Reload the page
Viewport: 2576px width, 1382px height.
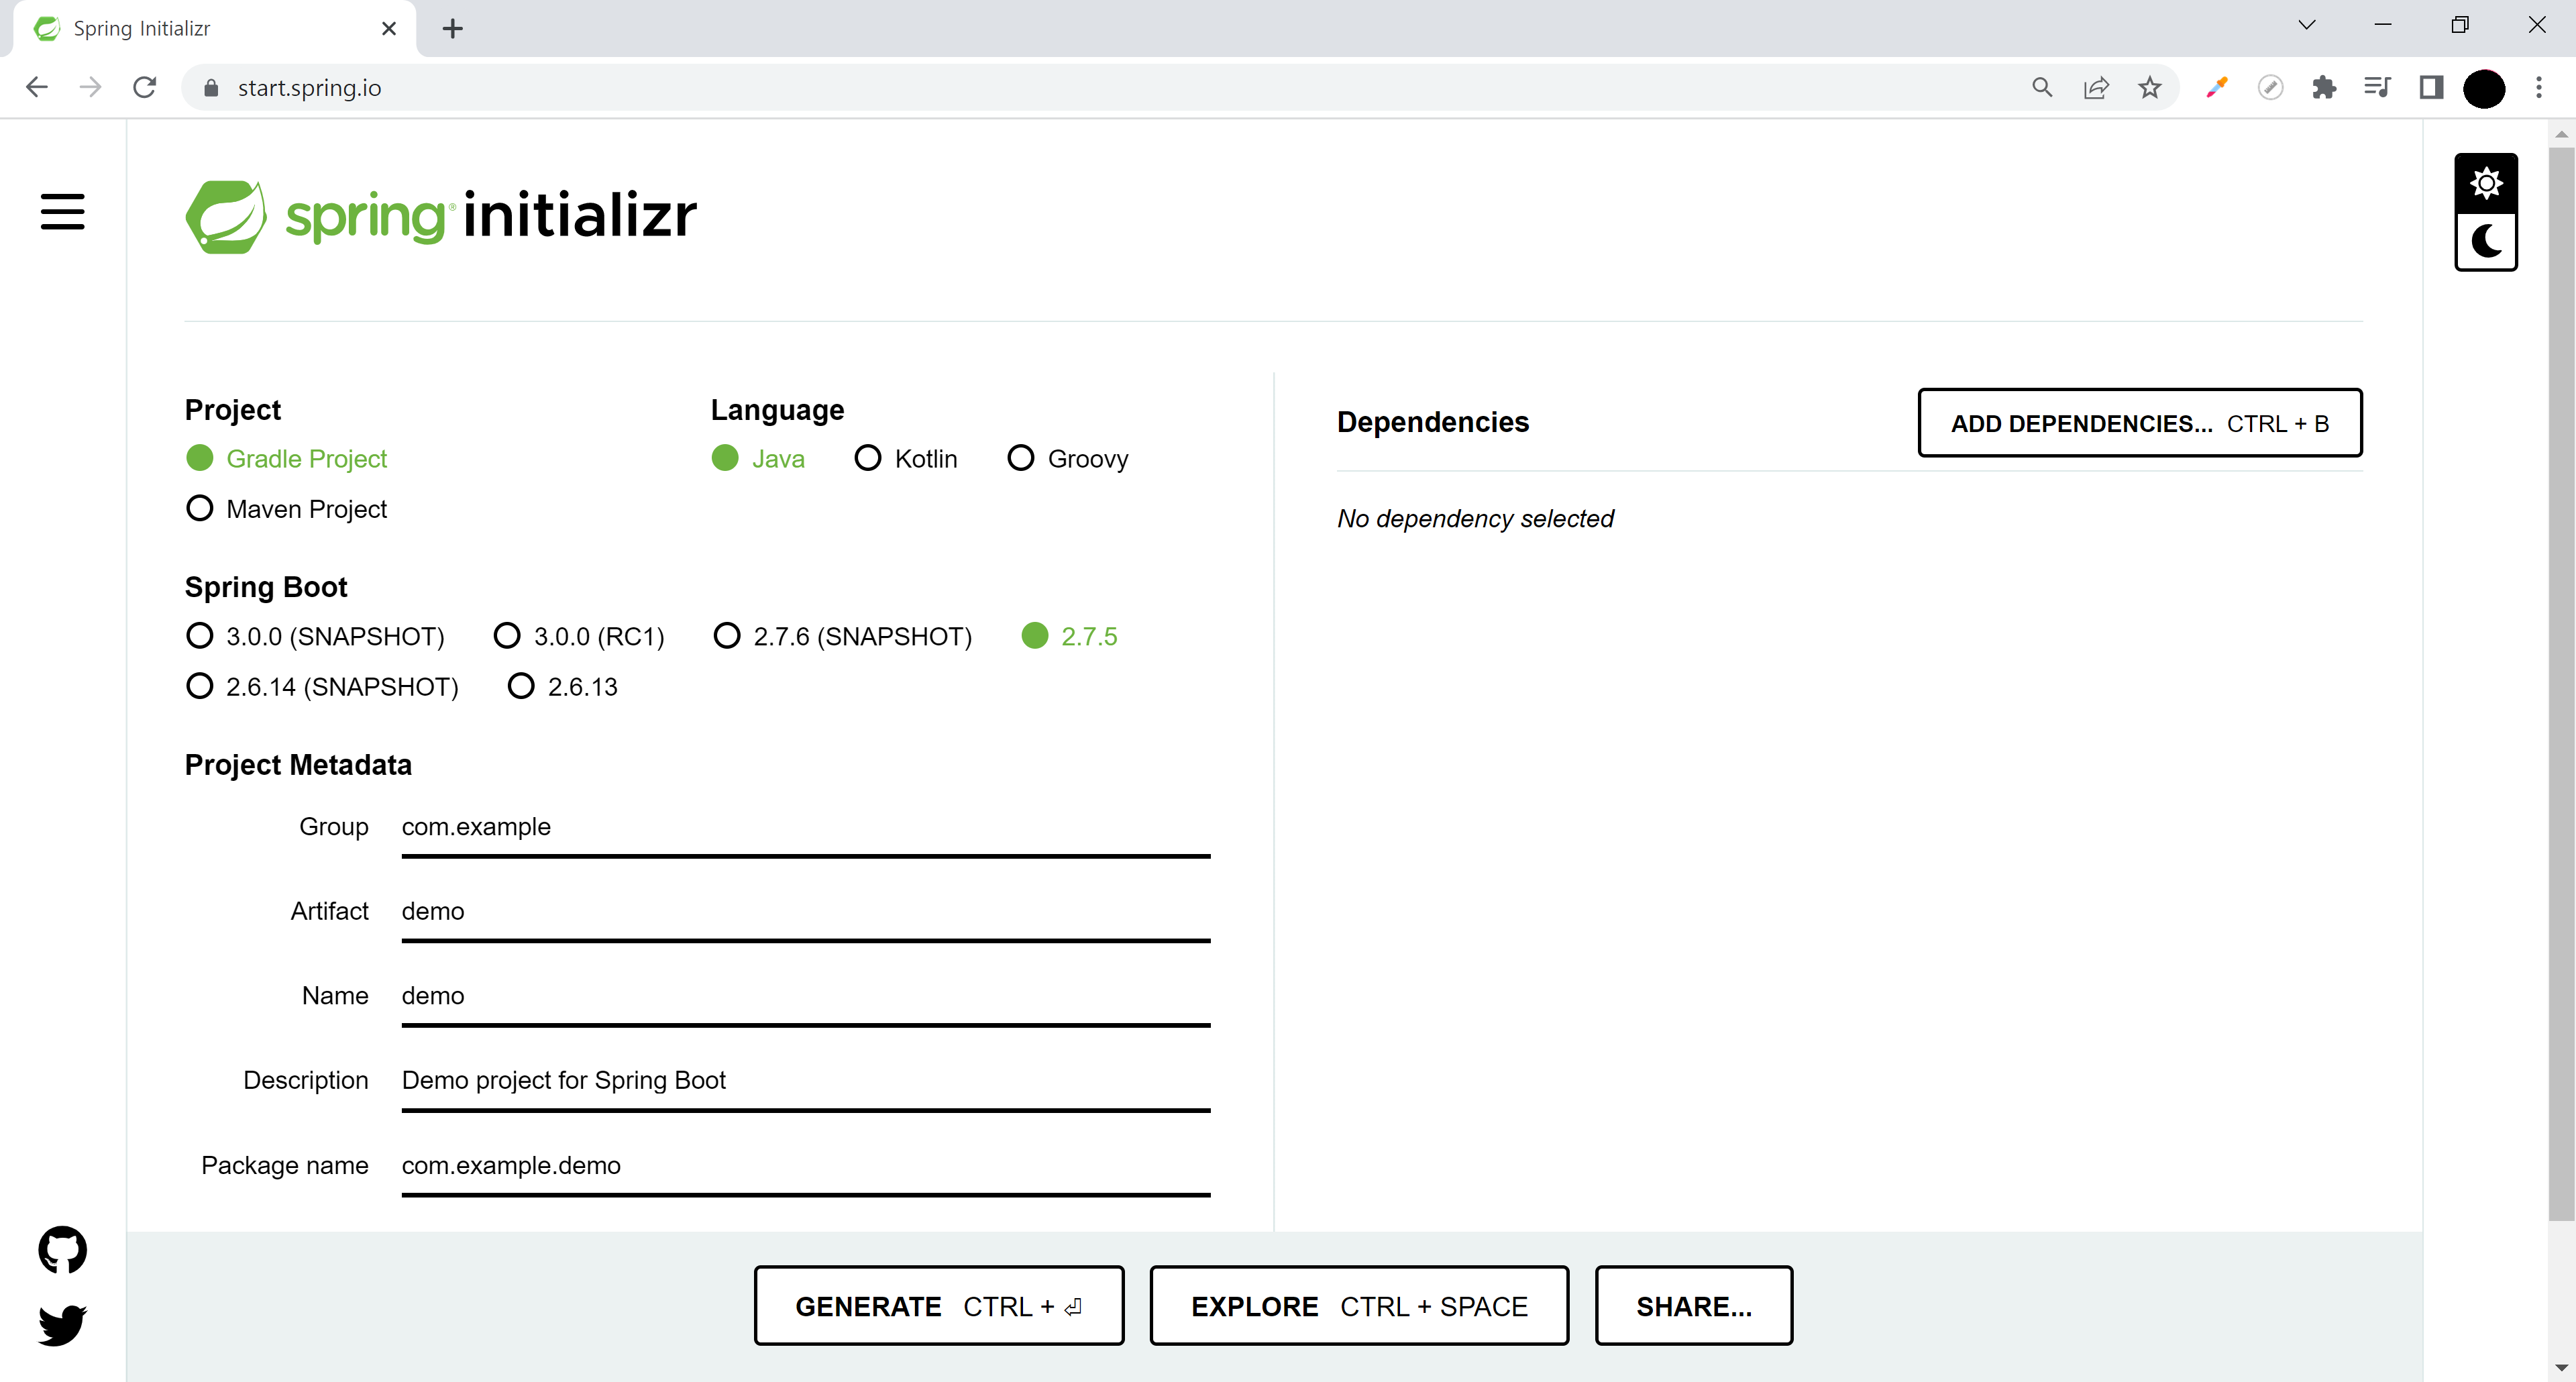click(x=144, y=88)
